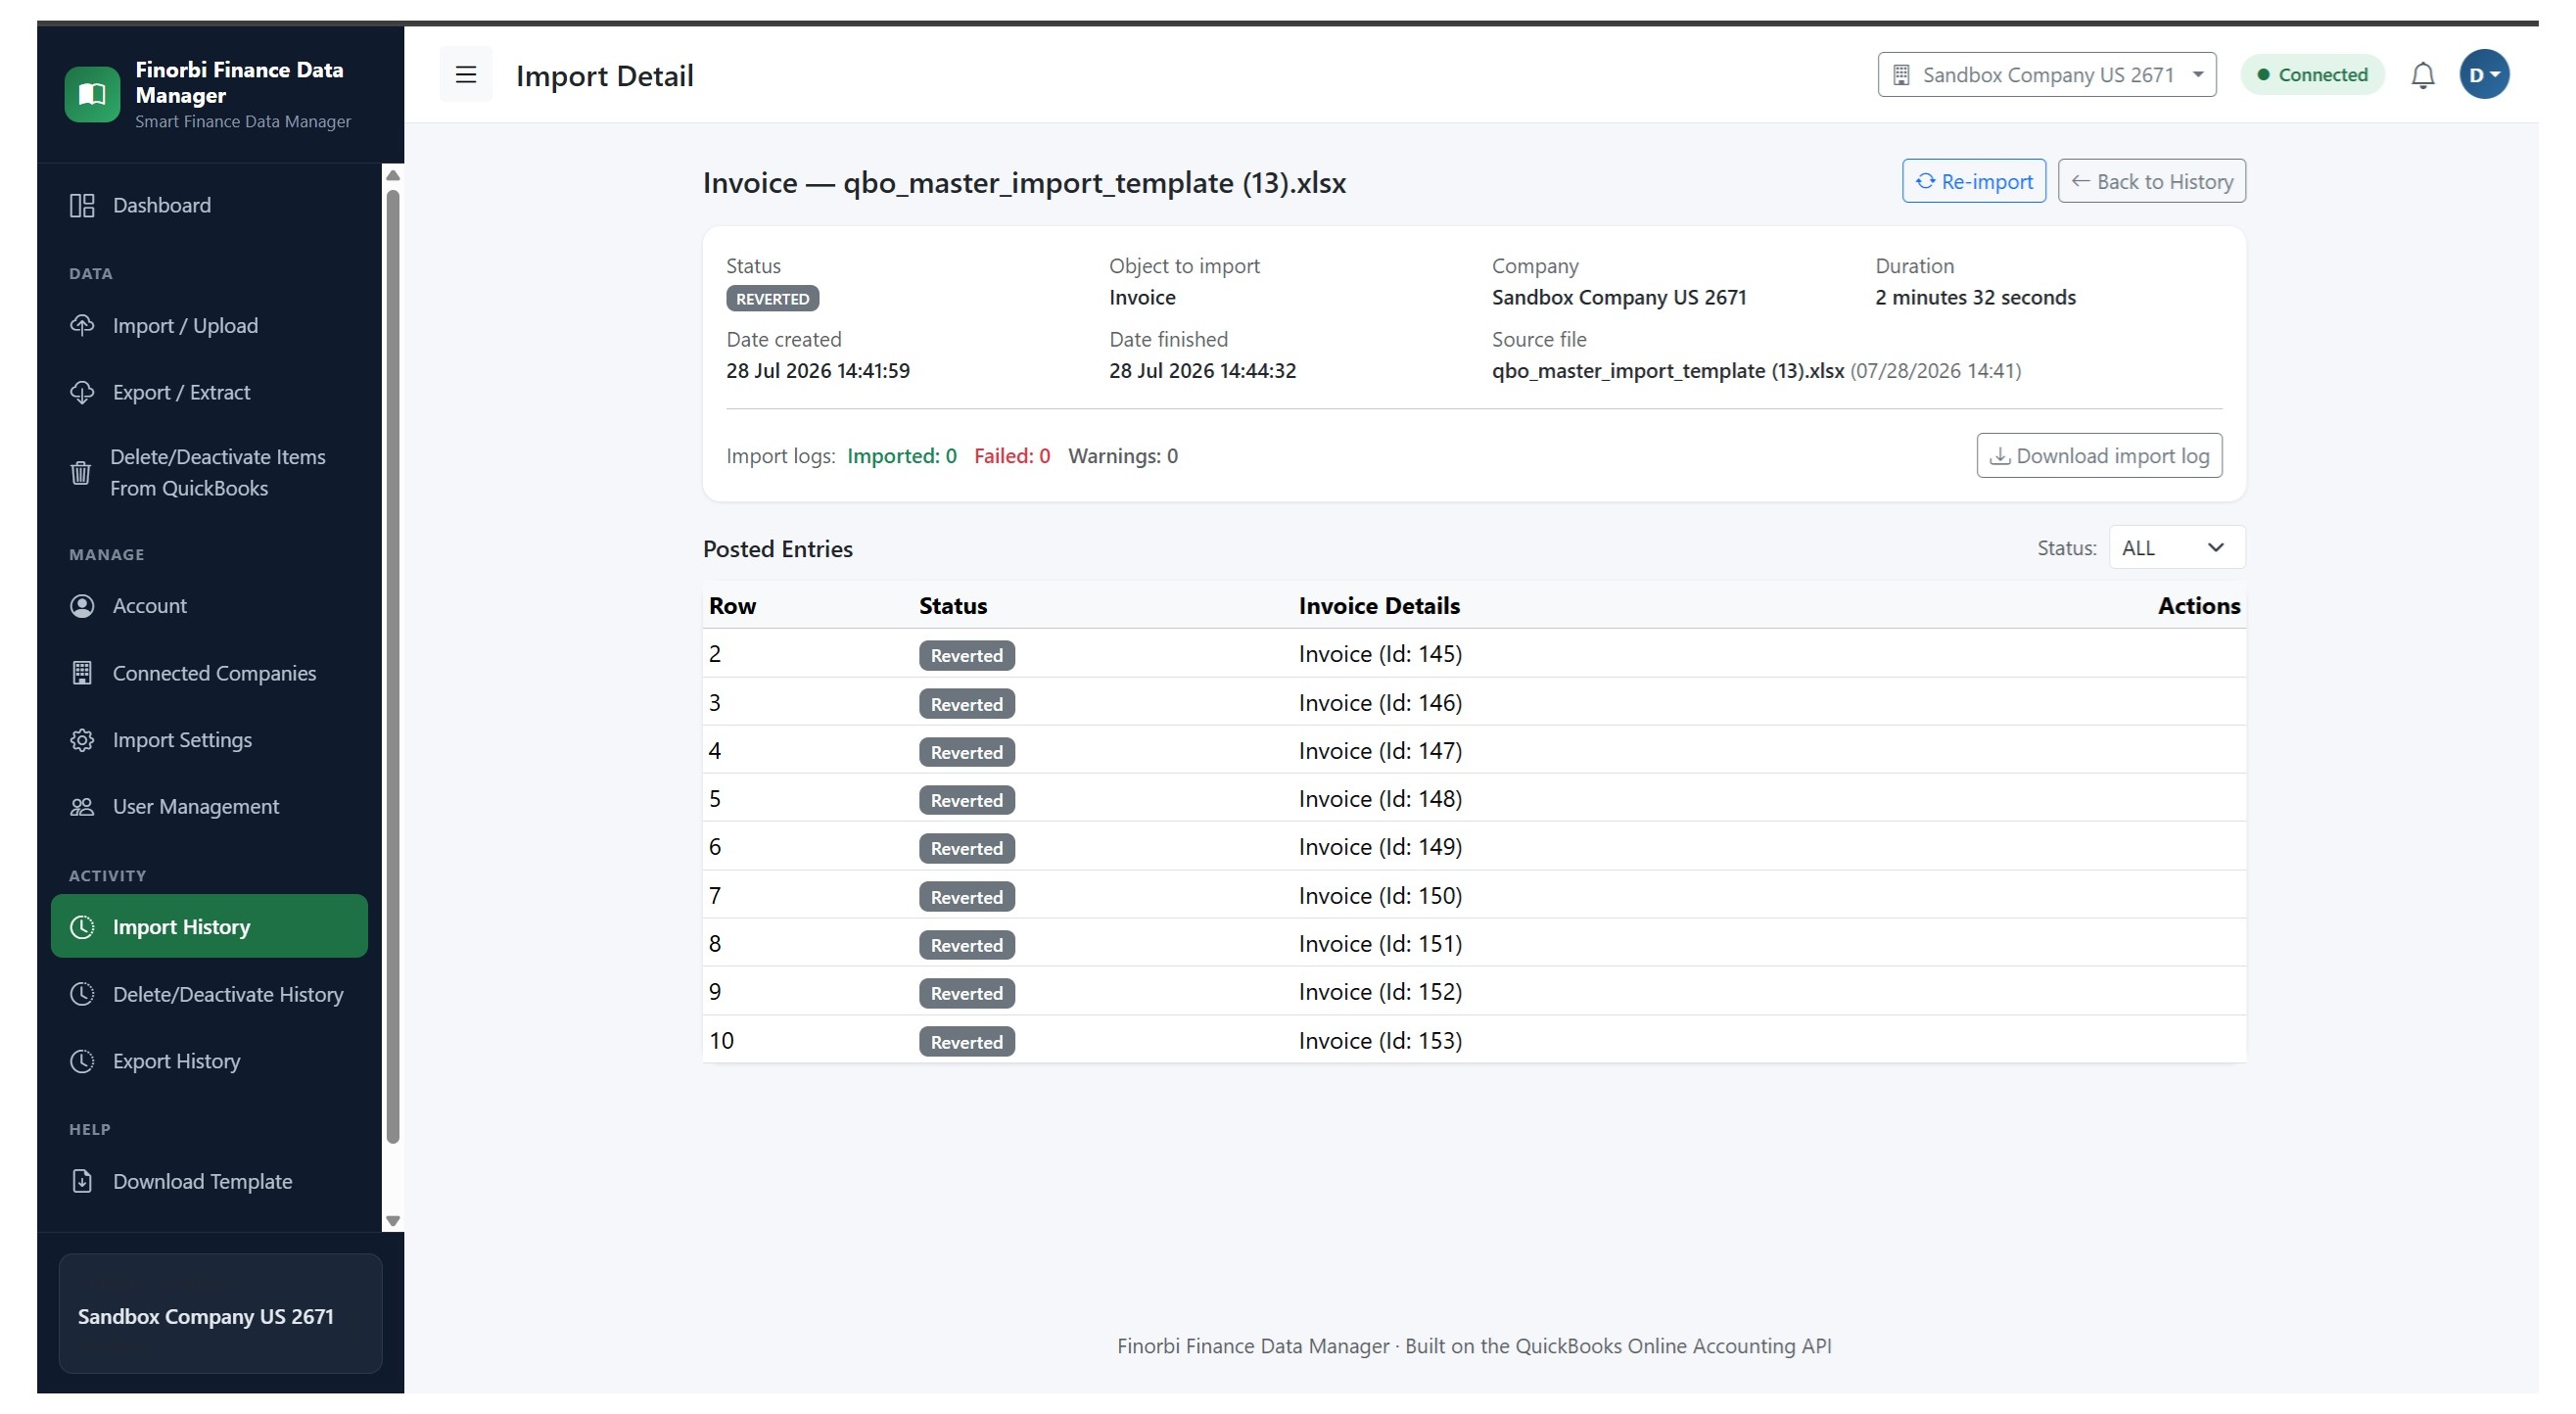Download the import log
The height and width of the screenshot is (1414, 2576).
(x=2099, y=456)
